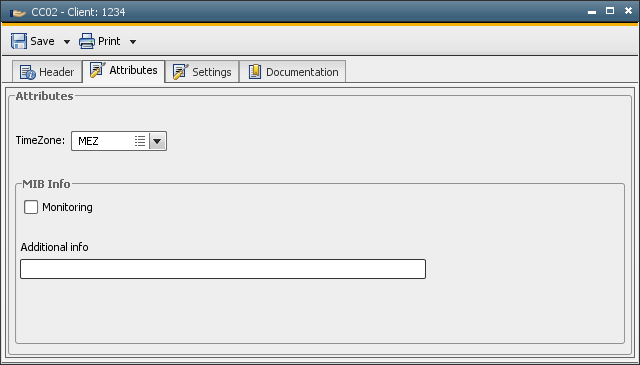Image resolution: width=640 pixels, height=365 pixels.
Task: Click the Save button label
Action: point(42,41)
